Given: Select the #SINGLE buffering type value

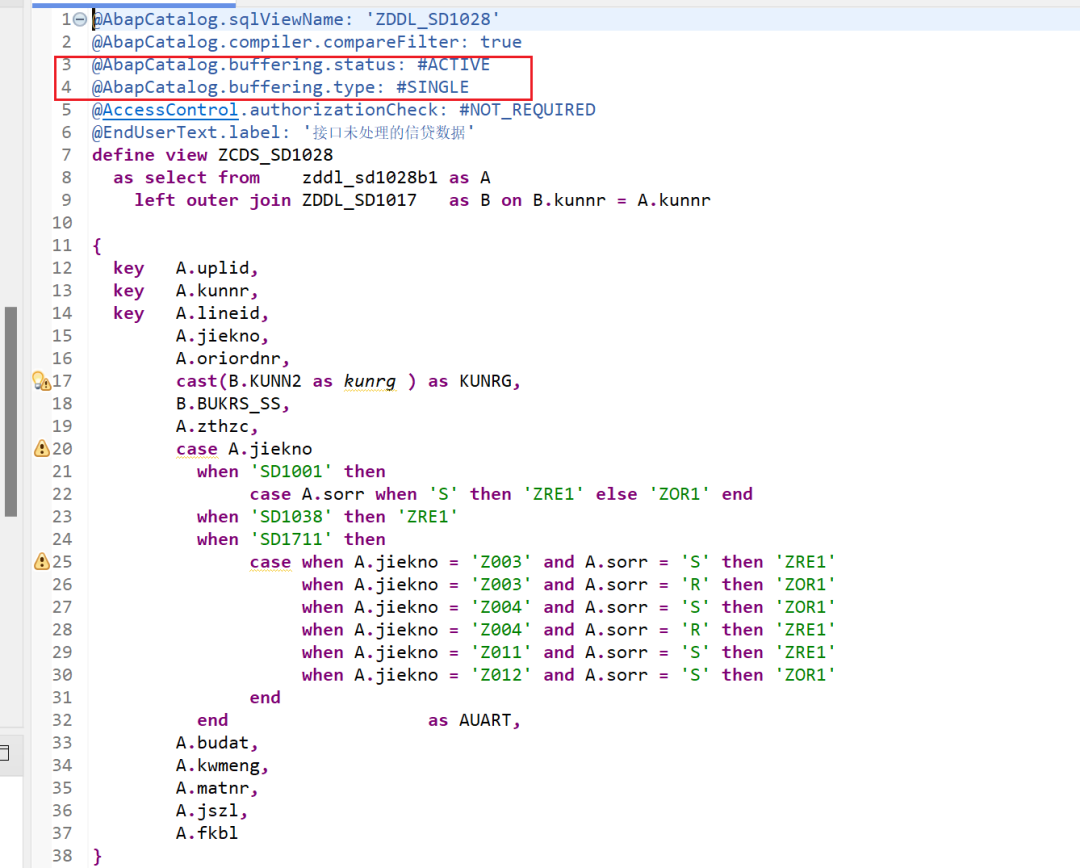Looking at the screenshot, I should tap(433, 87).
